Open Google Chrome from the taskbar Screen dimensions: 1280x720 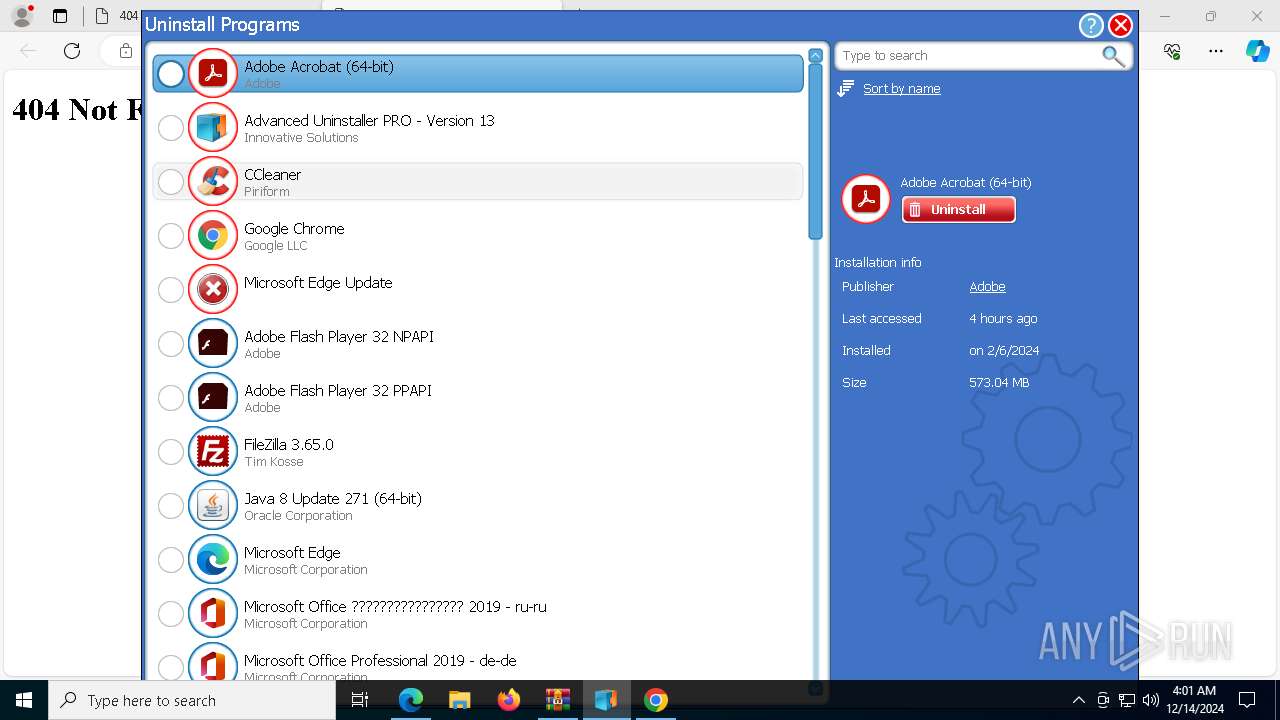coord(656,700)
